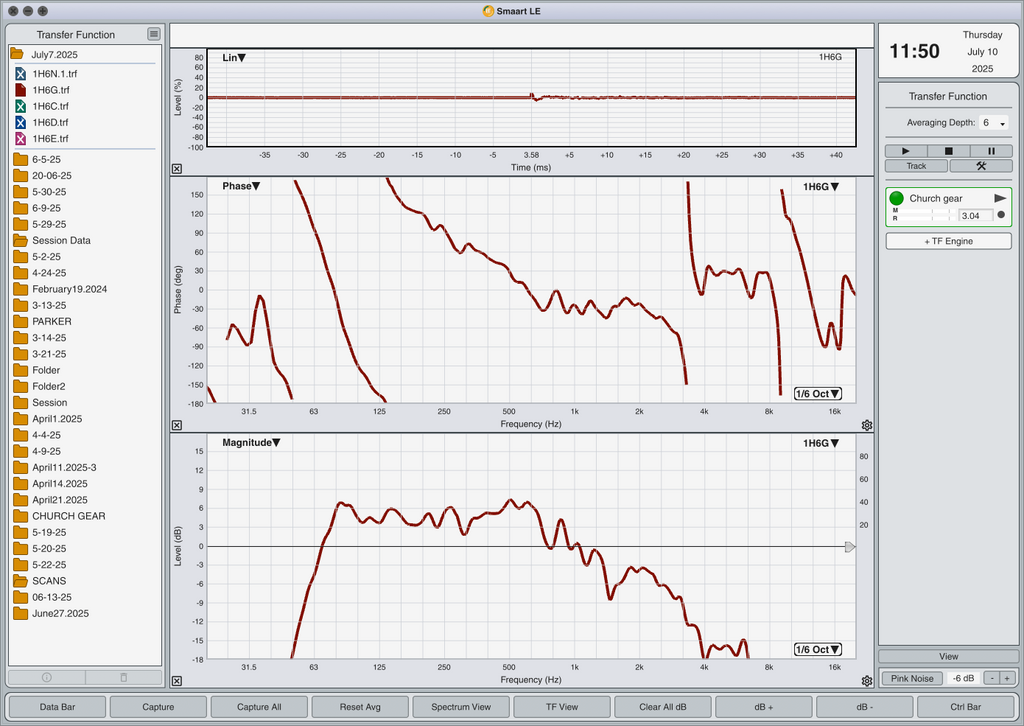Open measurement config tools icon

coord(981,166)
